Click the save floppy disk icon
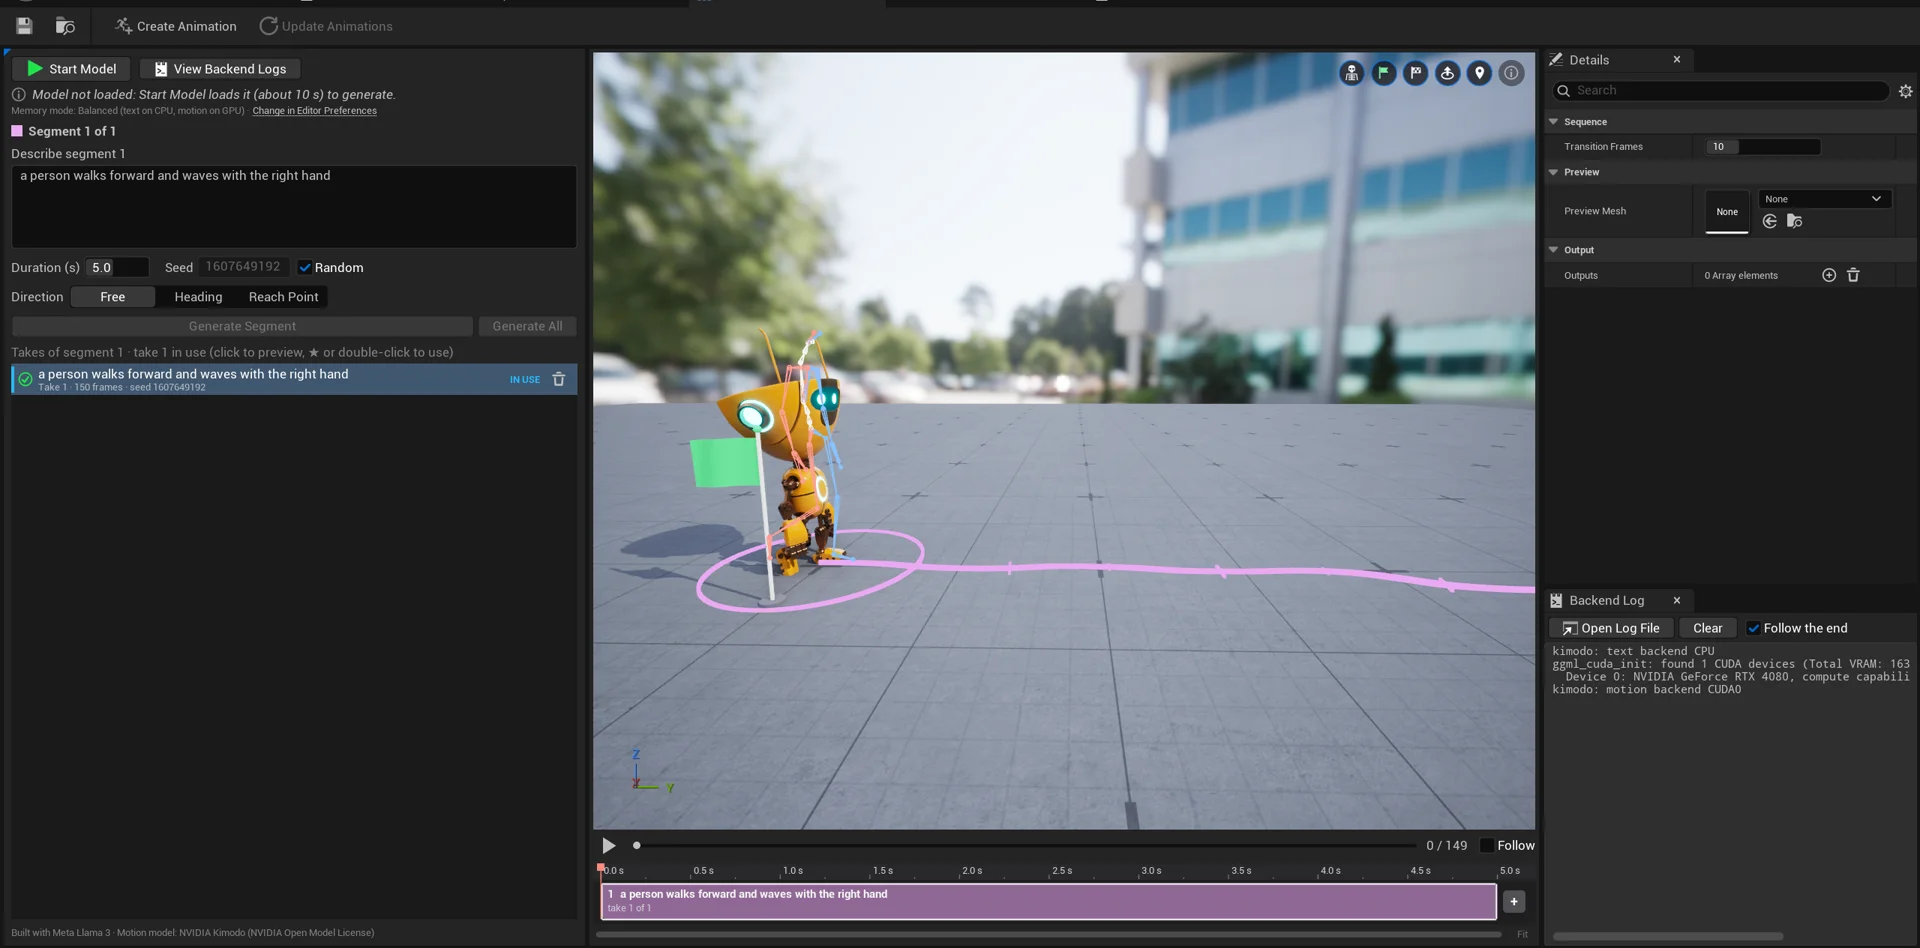Image resolution: width=1920 pixels, height=948 pixels. [24, 26]
